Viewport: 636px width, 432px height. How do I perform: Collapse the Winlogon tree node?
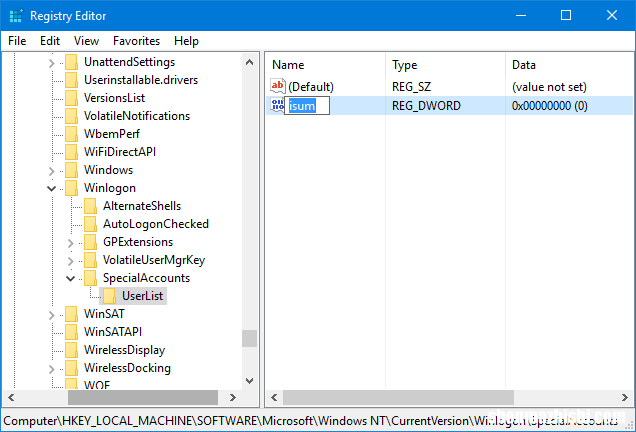point(51,188)
